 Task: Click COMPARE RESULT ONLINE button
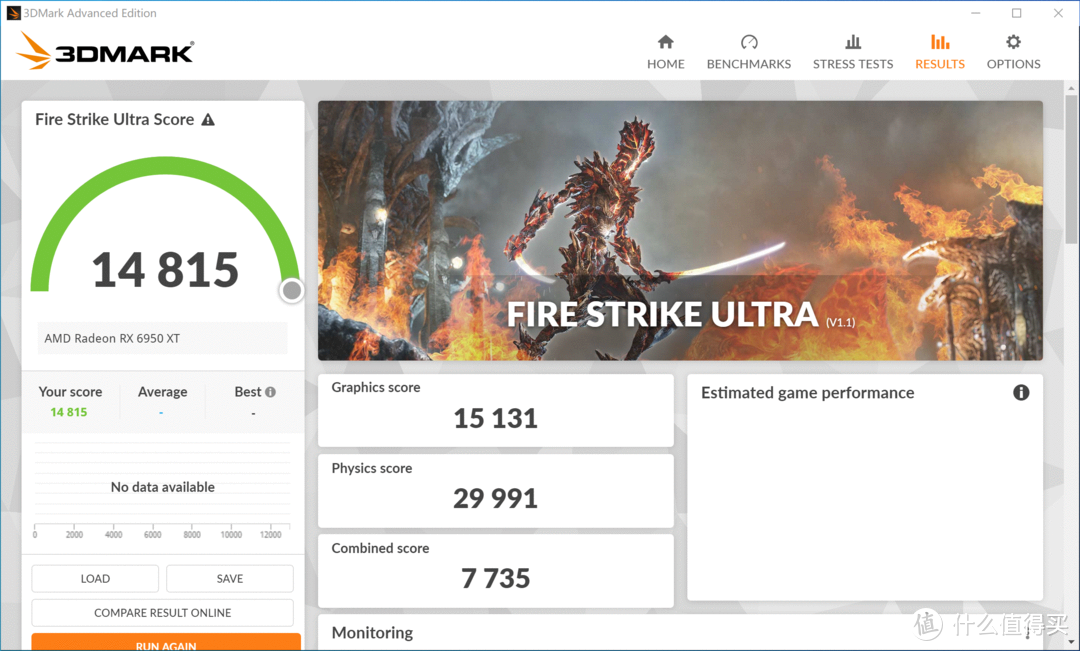pyautogui.click(x=162, y=613)
